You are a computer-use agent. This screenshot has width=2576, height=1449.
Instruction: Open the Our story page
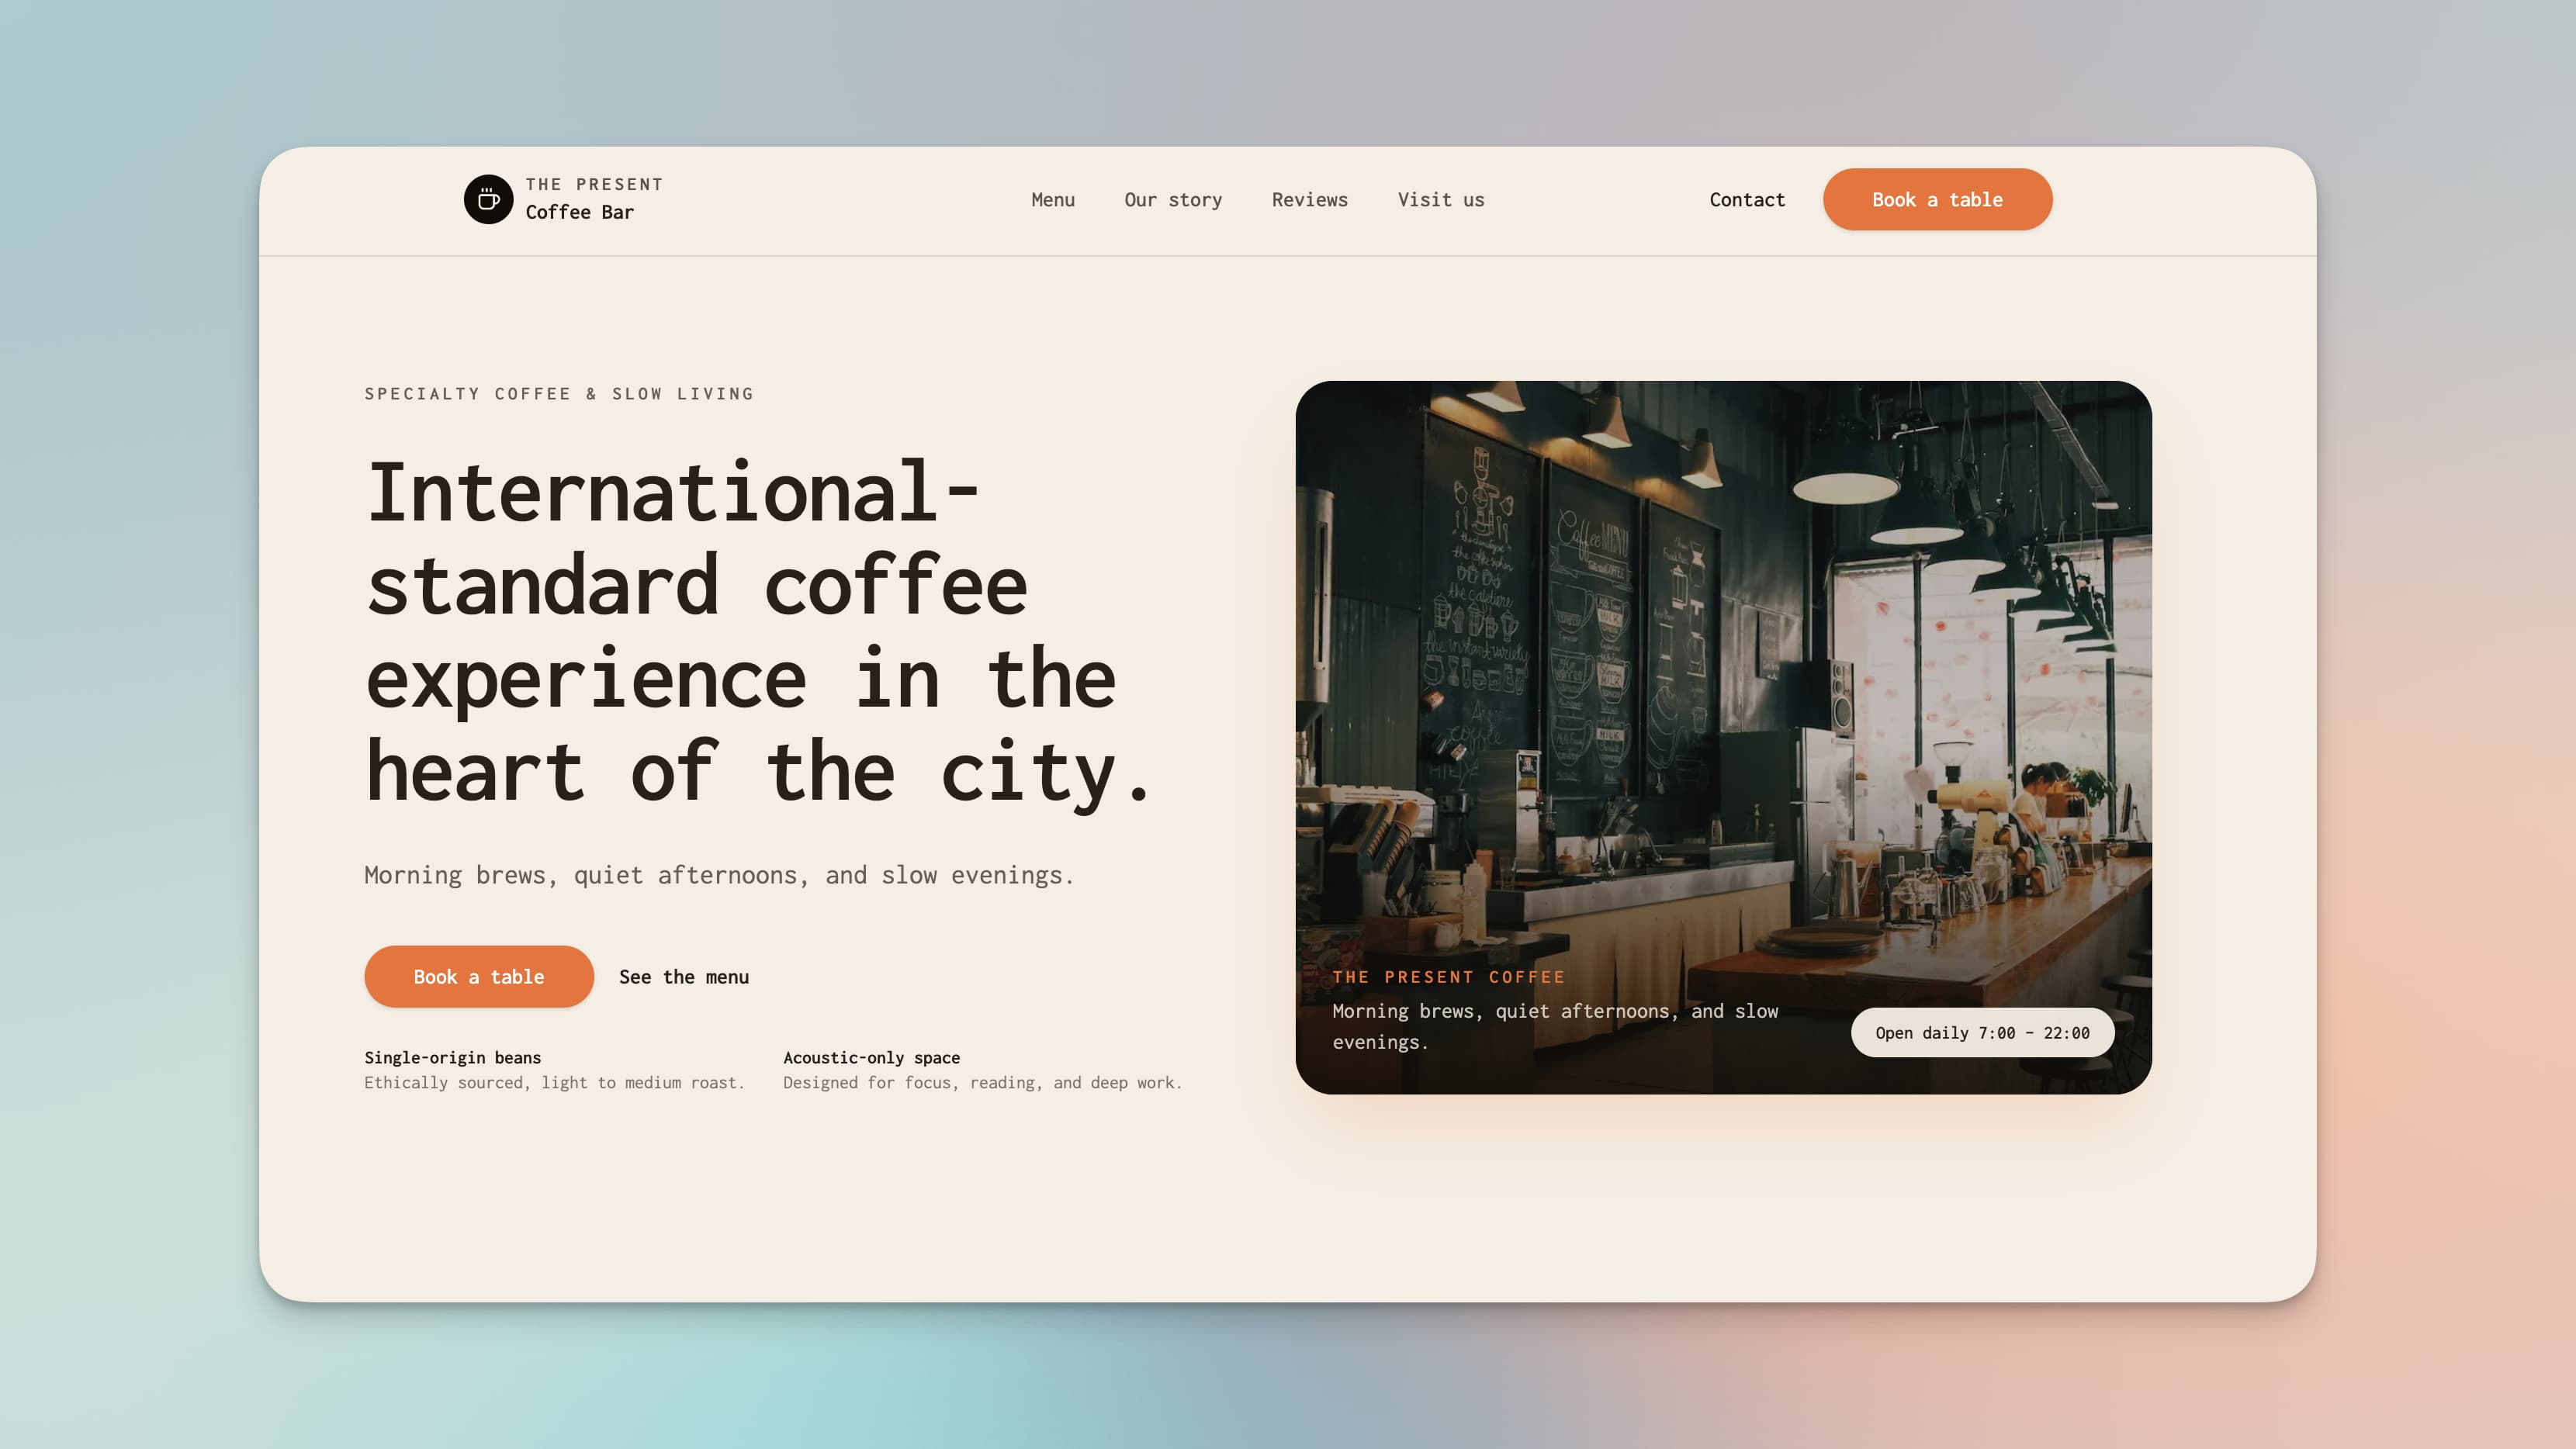tap(1172, 199)
